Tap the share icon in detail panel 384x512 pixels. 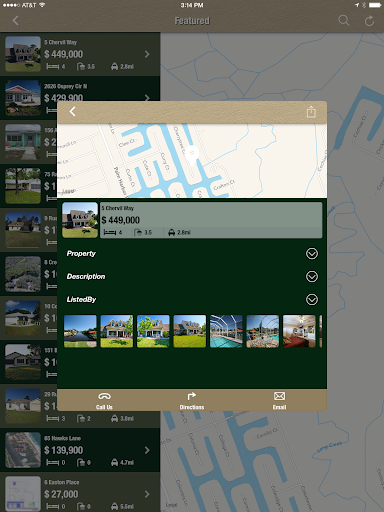click(x=311, y=112)
